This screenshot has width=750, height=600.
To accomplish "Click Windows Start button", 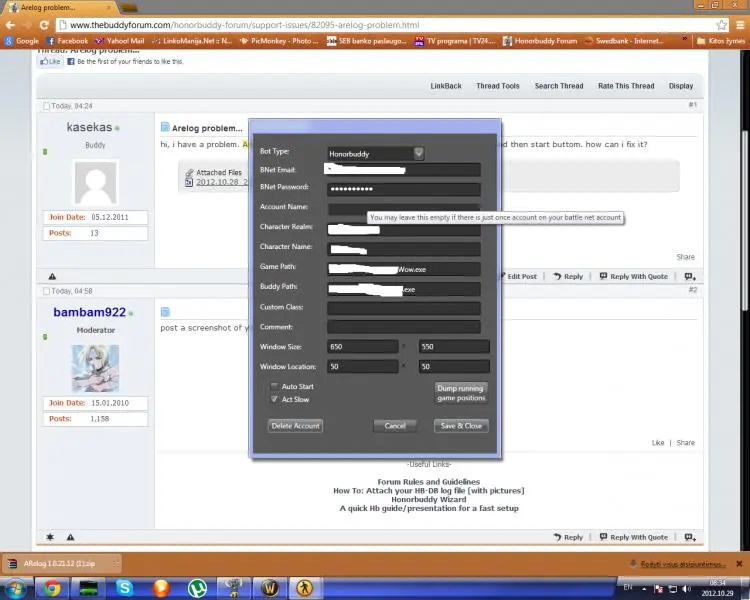I will pos(14,589).
